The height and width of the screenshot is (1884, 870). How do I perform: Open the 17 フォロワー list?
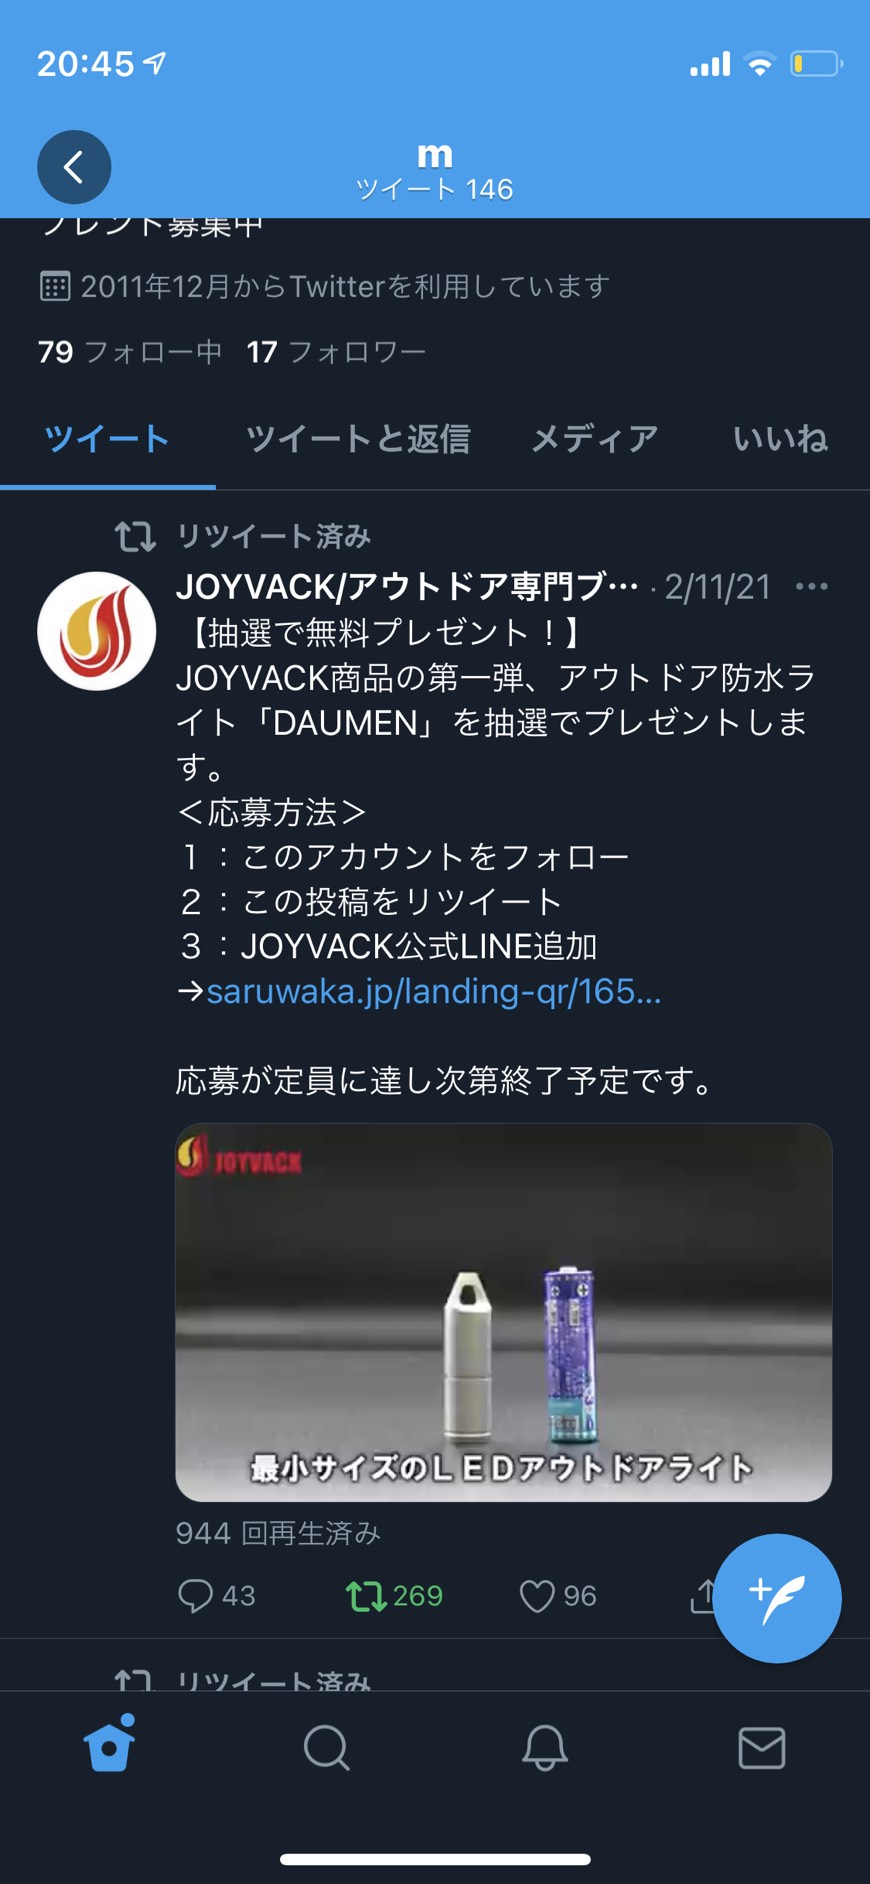(x=337, y=352)
